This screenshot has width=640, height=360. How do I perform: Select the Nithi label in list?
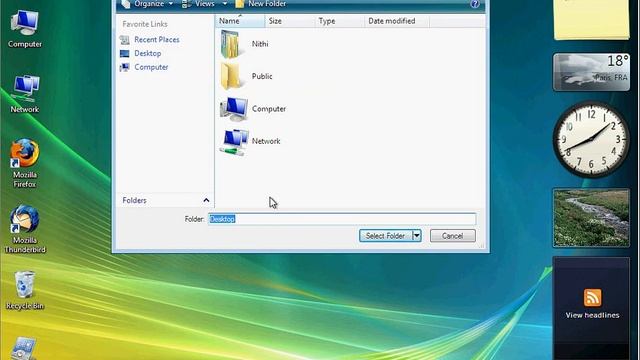click(260, 44)
